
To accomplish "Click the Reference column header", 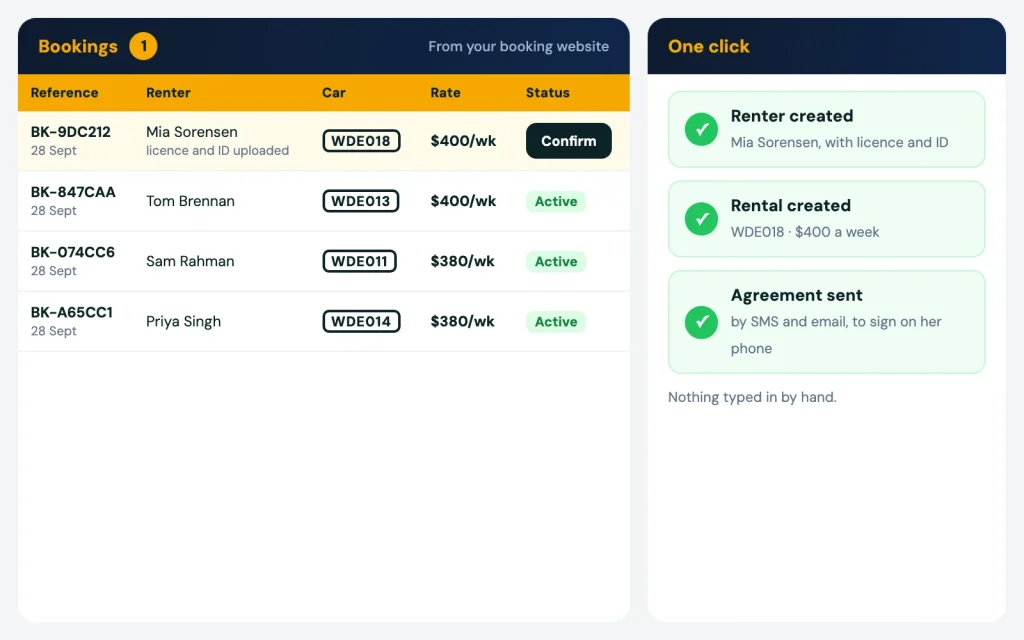I will [x=64, y=93].
